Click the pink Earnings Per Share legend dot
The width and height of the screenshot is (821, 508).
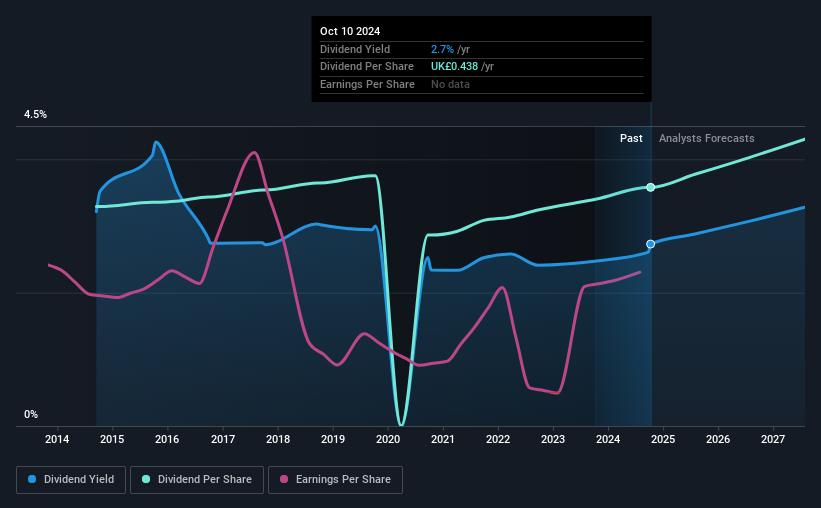[284, 479]
